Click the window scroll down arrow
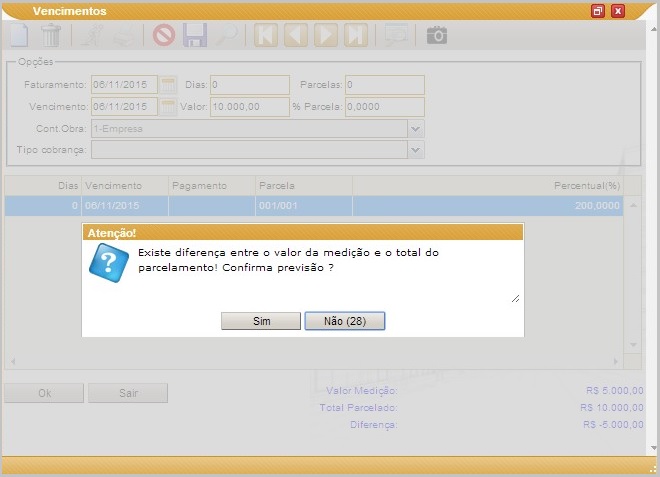This screenshot has height=477, width=660. click(x=654, y=448)
